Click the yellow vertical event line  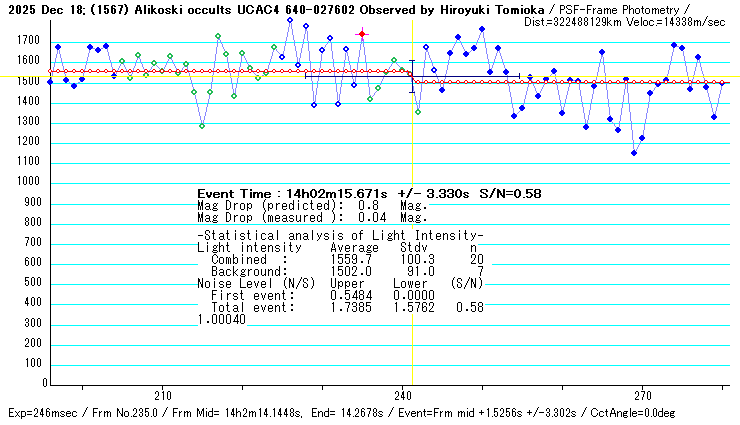coord(413,250)
